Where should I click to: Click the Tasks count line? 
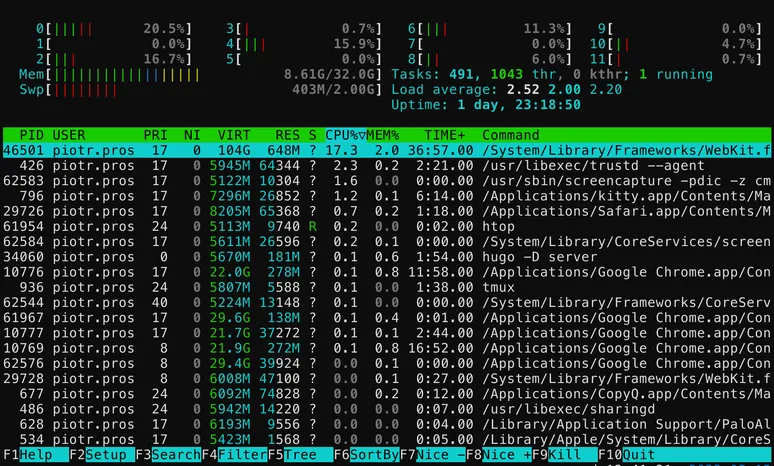point(552,75)
